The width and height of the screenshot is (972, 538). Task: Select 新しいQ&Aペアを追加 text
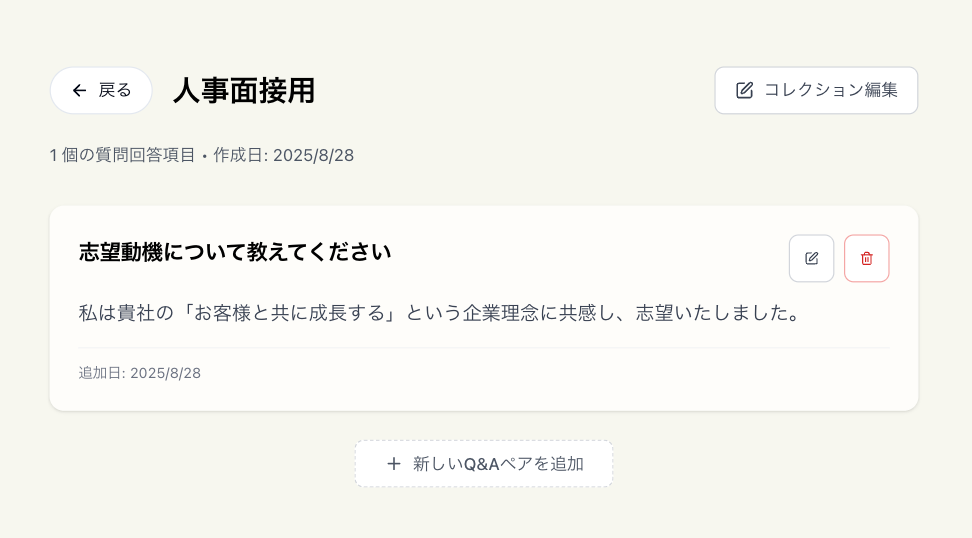coord(498,464)
